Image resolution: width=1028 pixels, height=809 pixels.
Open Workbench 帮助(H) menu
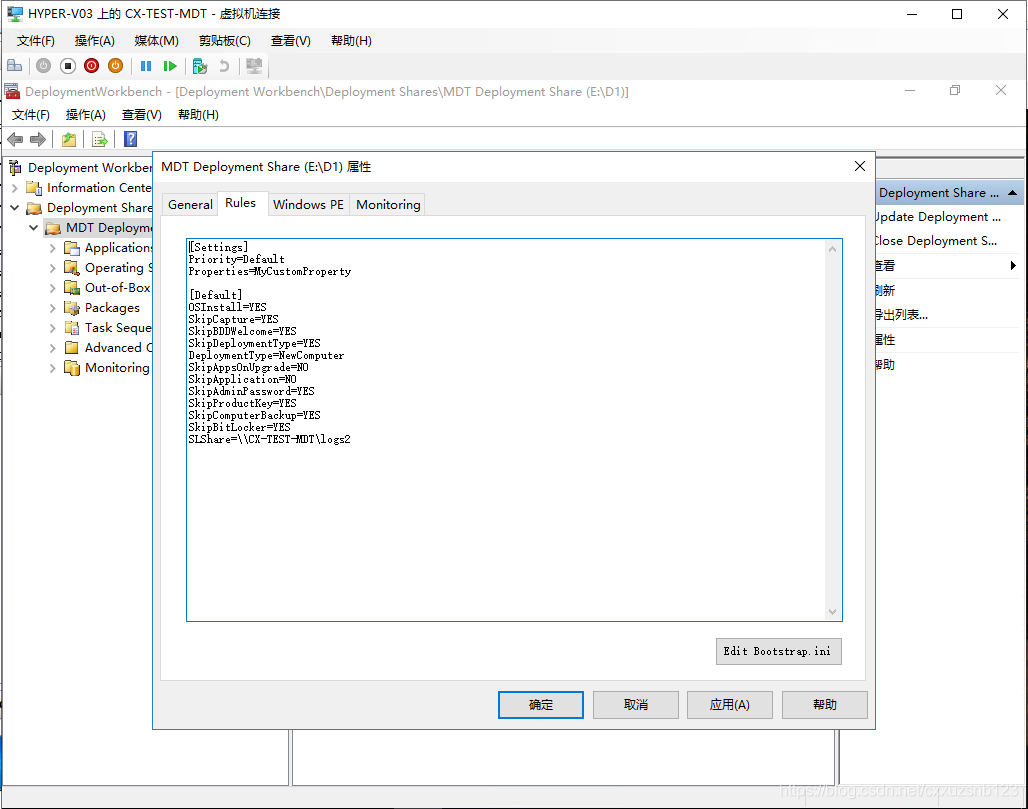198,115
